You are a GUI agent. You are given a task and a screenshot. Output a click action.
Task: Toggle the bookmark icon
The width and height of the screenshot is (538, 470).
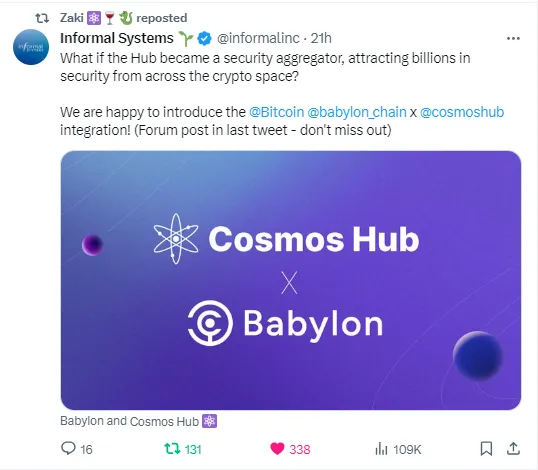[x=486, y=448]
